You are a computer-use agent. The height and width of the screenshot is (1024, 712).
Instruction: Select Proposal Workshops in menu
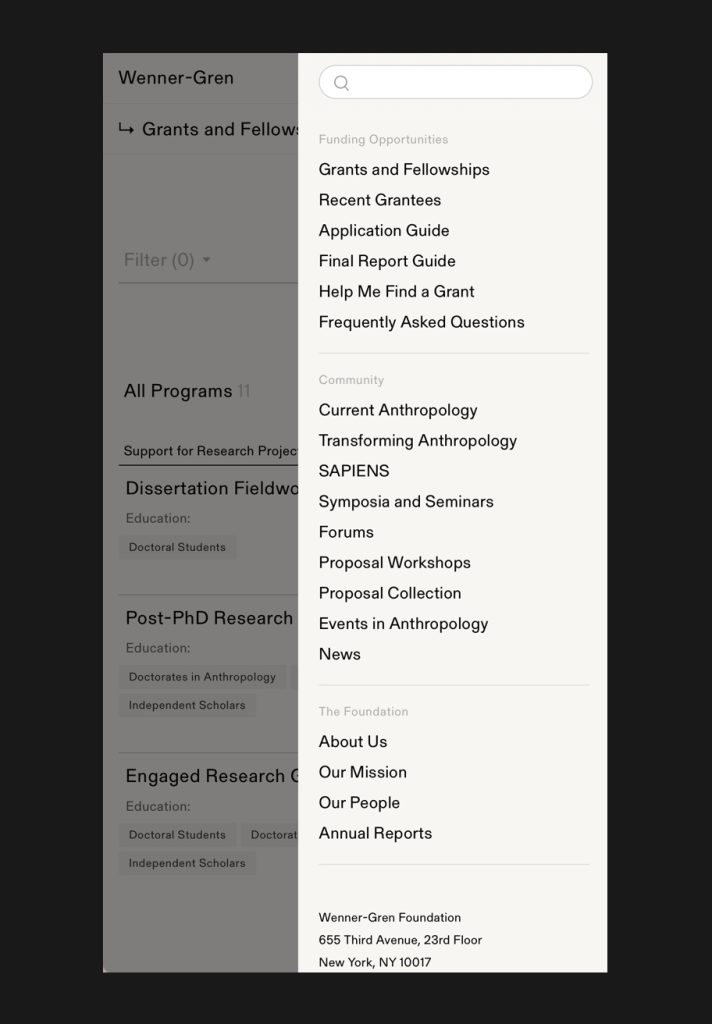coord(395,563)
